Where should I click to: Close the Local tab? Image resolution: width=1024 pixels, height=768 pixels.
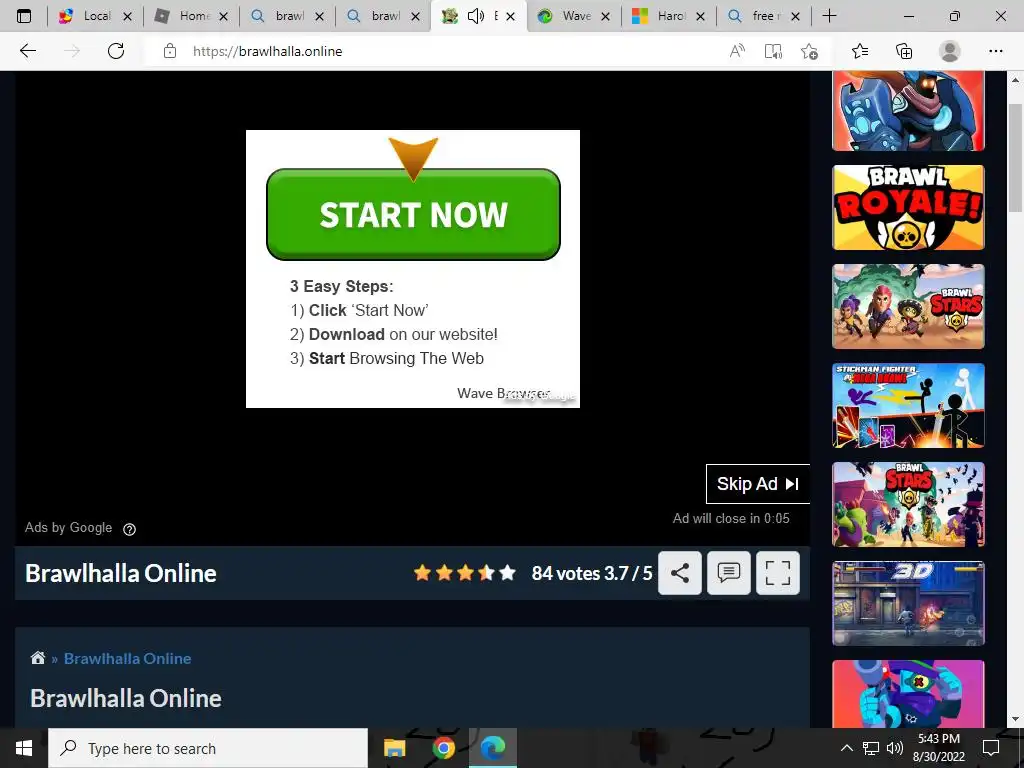(127, 16)
